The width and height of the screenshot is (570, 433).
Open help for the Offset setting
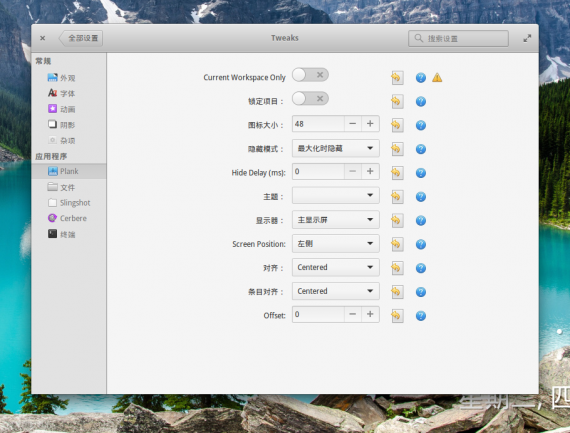421,316
